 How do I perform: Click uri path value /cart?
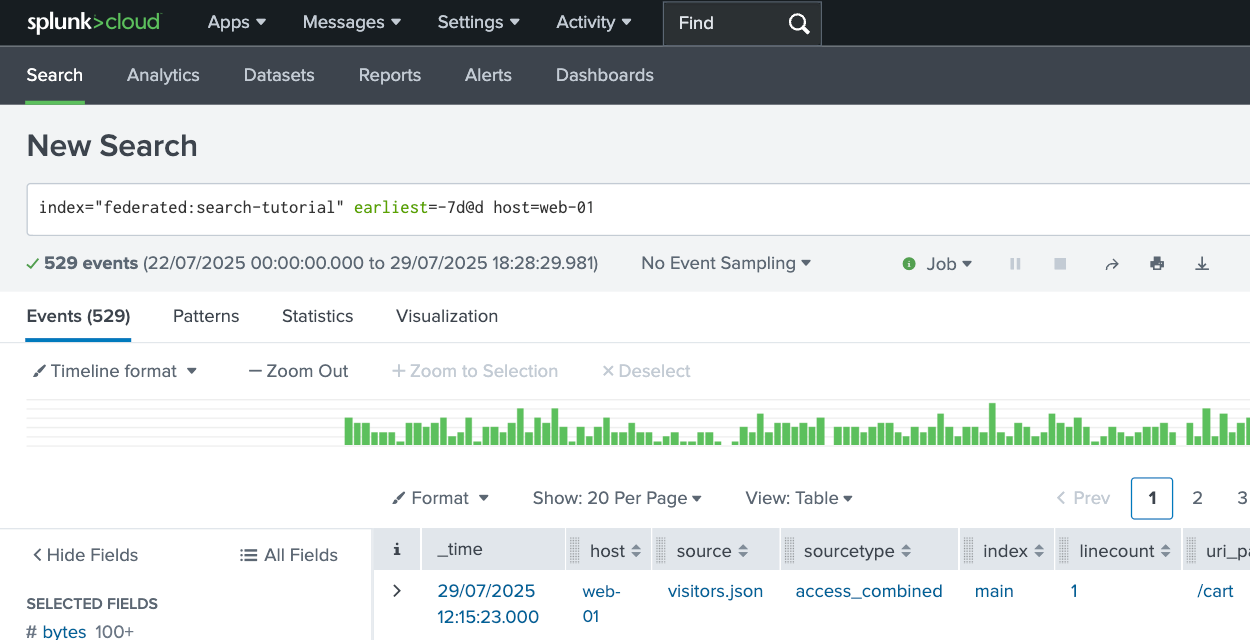pos(1215,591)
